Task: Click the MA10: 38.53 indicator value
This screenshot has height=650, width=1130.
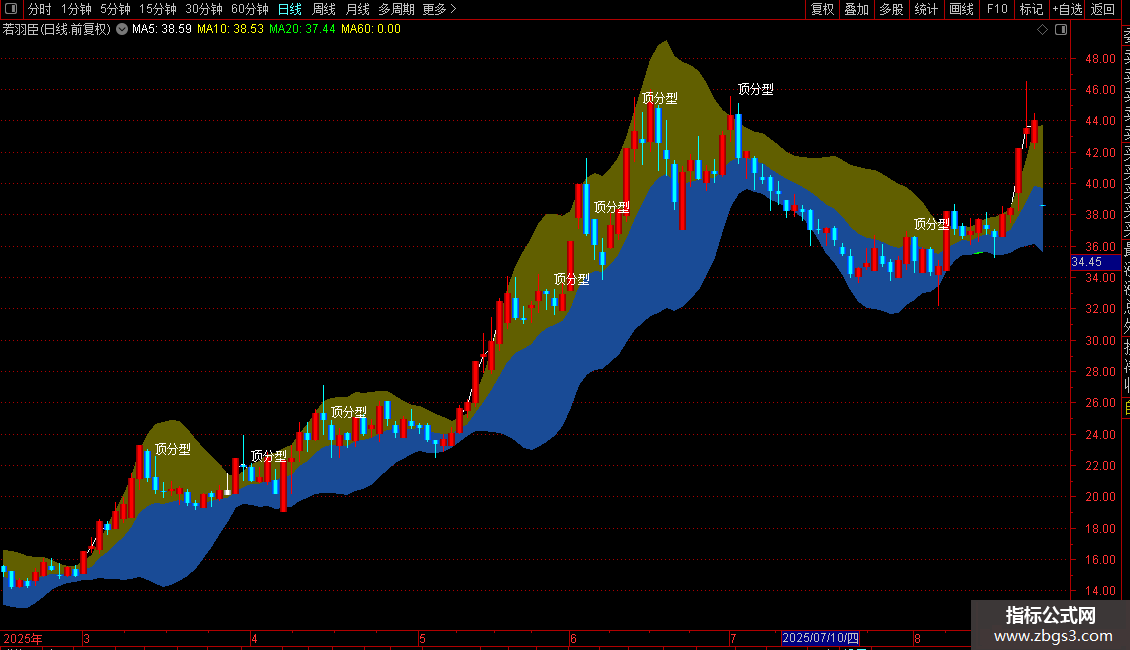Action: coord(231,30)
